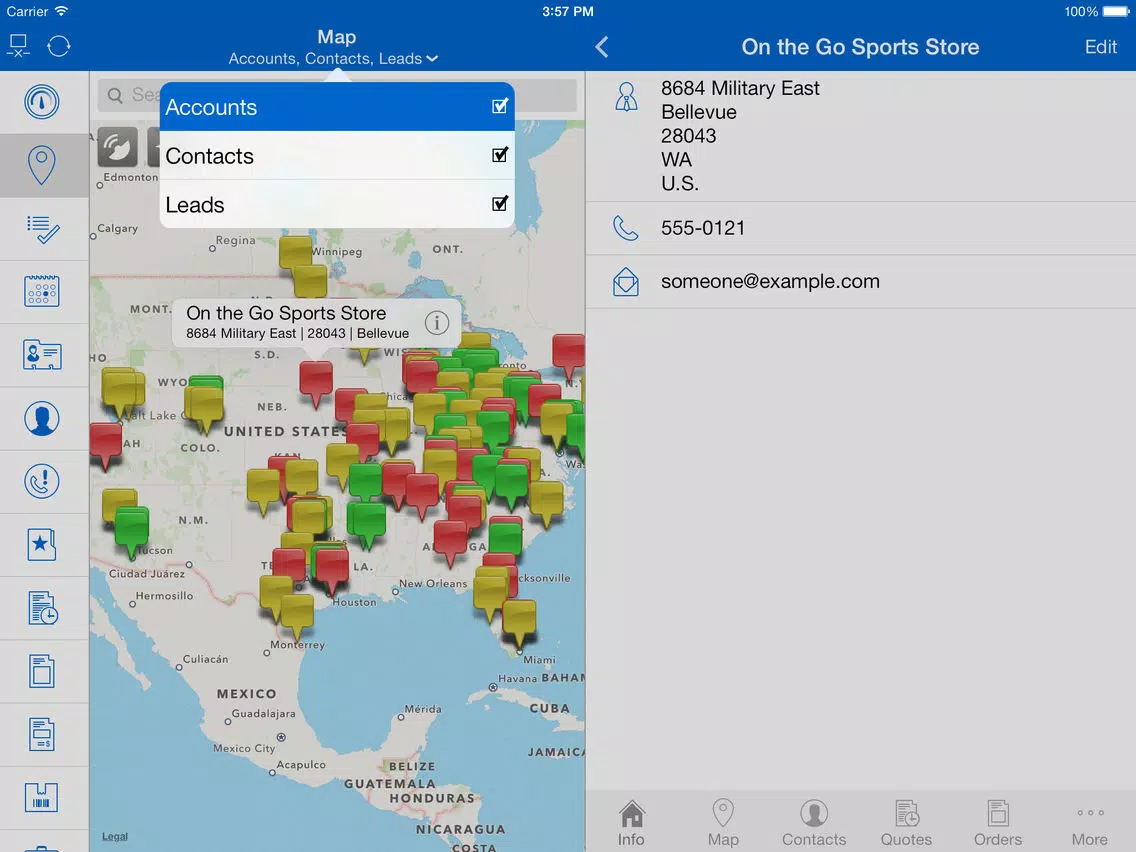Tap the On the Go Sports Store callout
1136x852 pixels.
click(317, 322)
